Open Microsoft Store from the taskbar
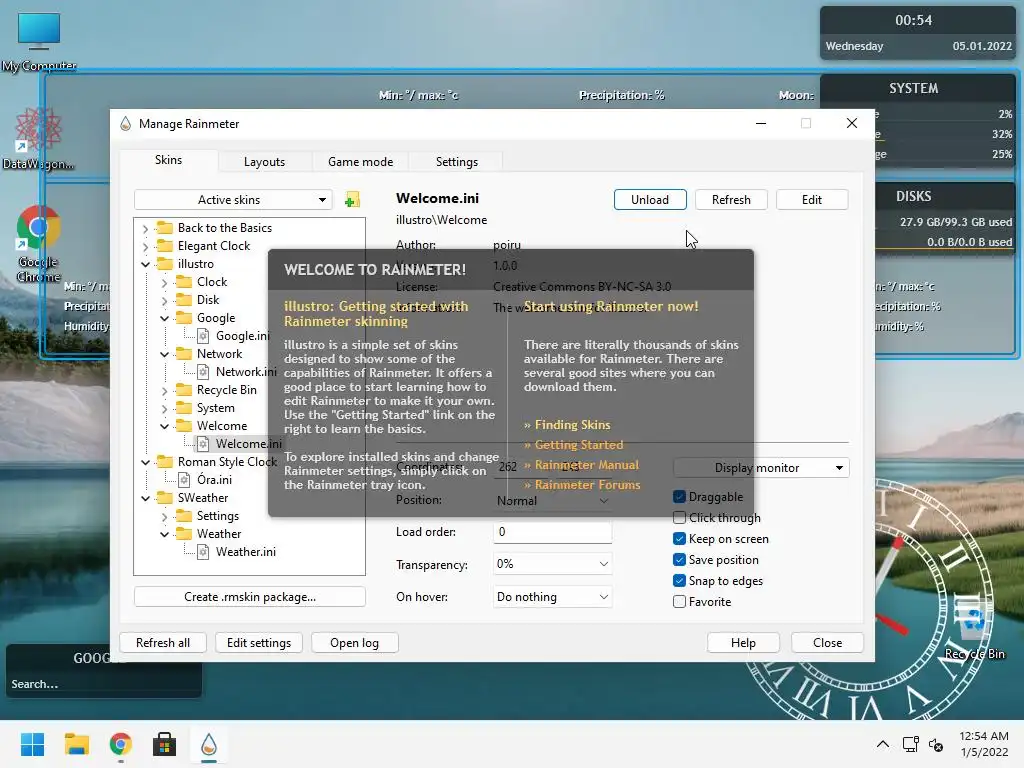The height and width of the screenshot is (768, 1024). [x=165, y=744]
